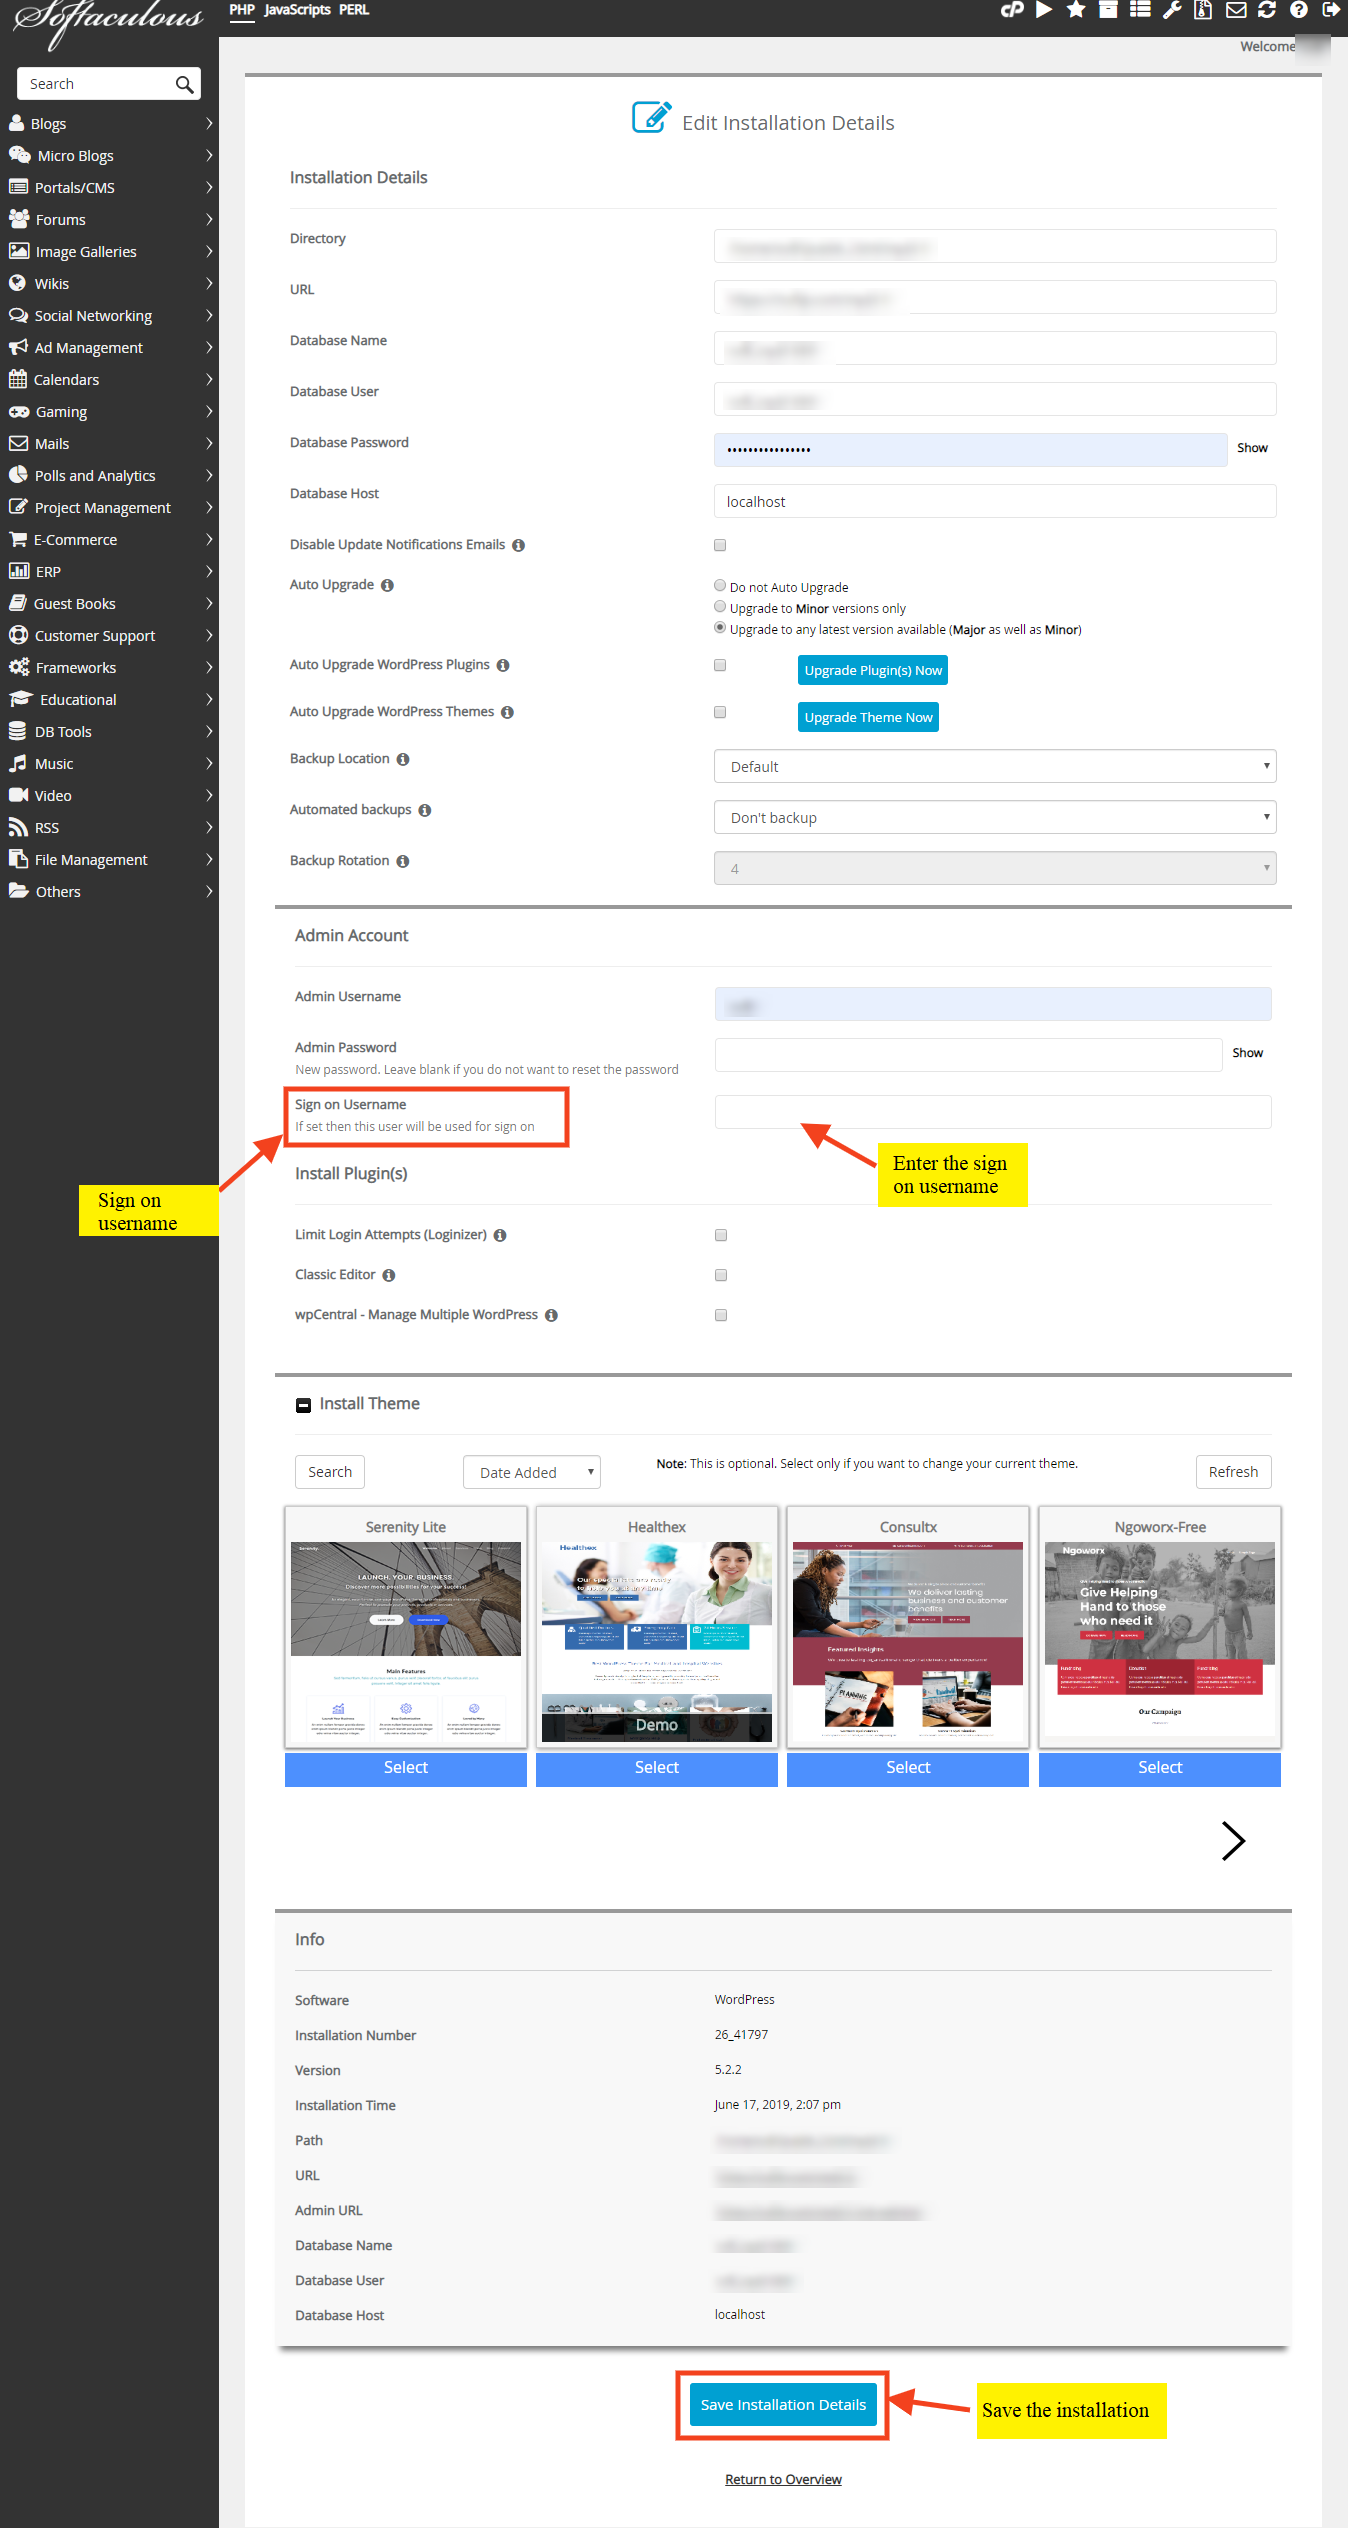1348x2528 pixels.
Task: Click info icon next to Disable Update Notifications Emails
Action: [518, 545]
